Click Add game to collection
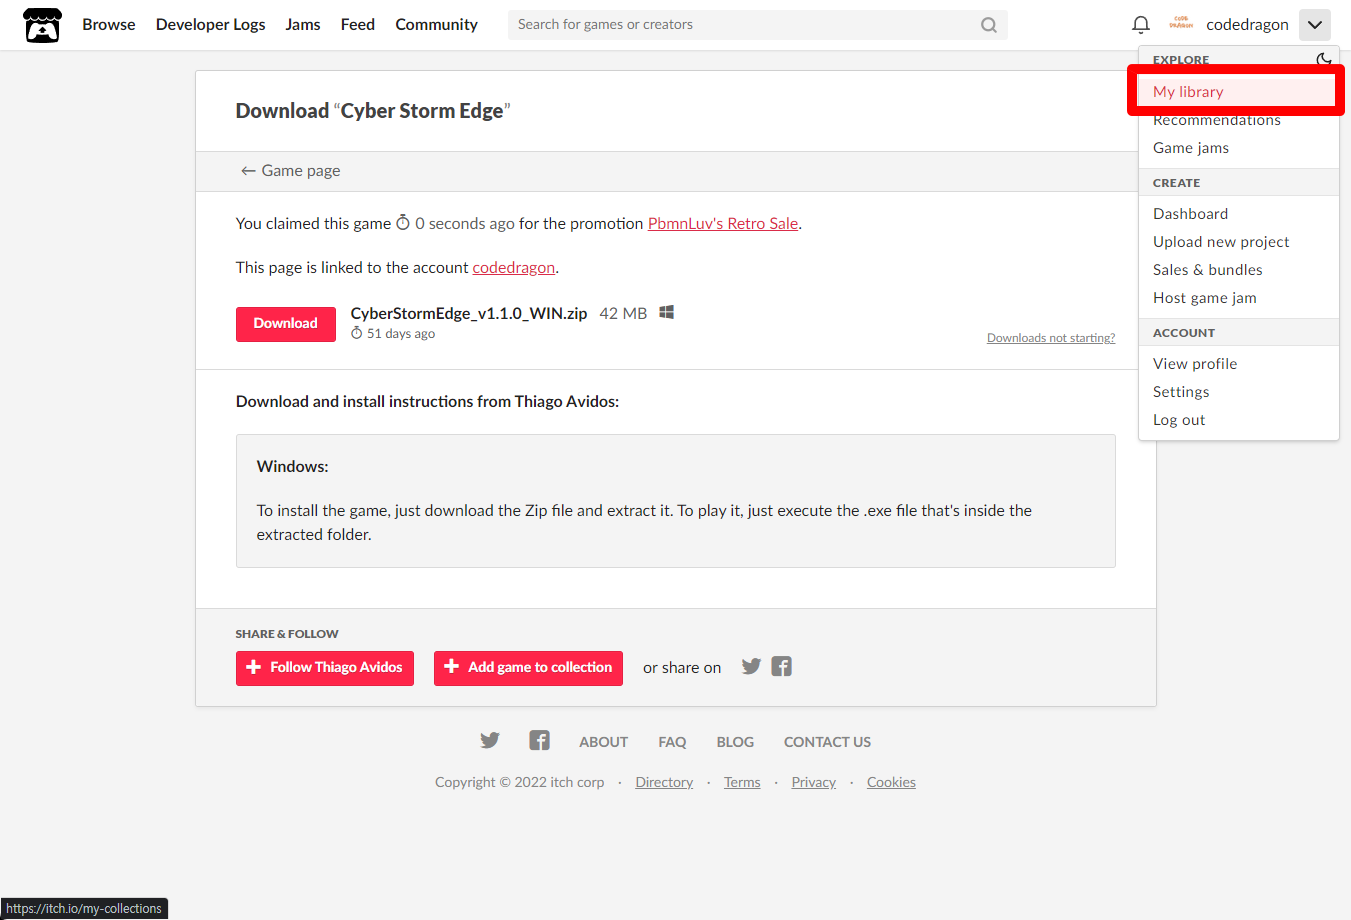This screenshot has height=920, width=1351. click(x=528, y=668)
